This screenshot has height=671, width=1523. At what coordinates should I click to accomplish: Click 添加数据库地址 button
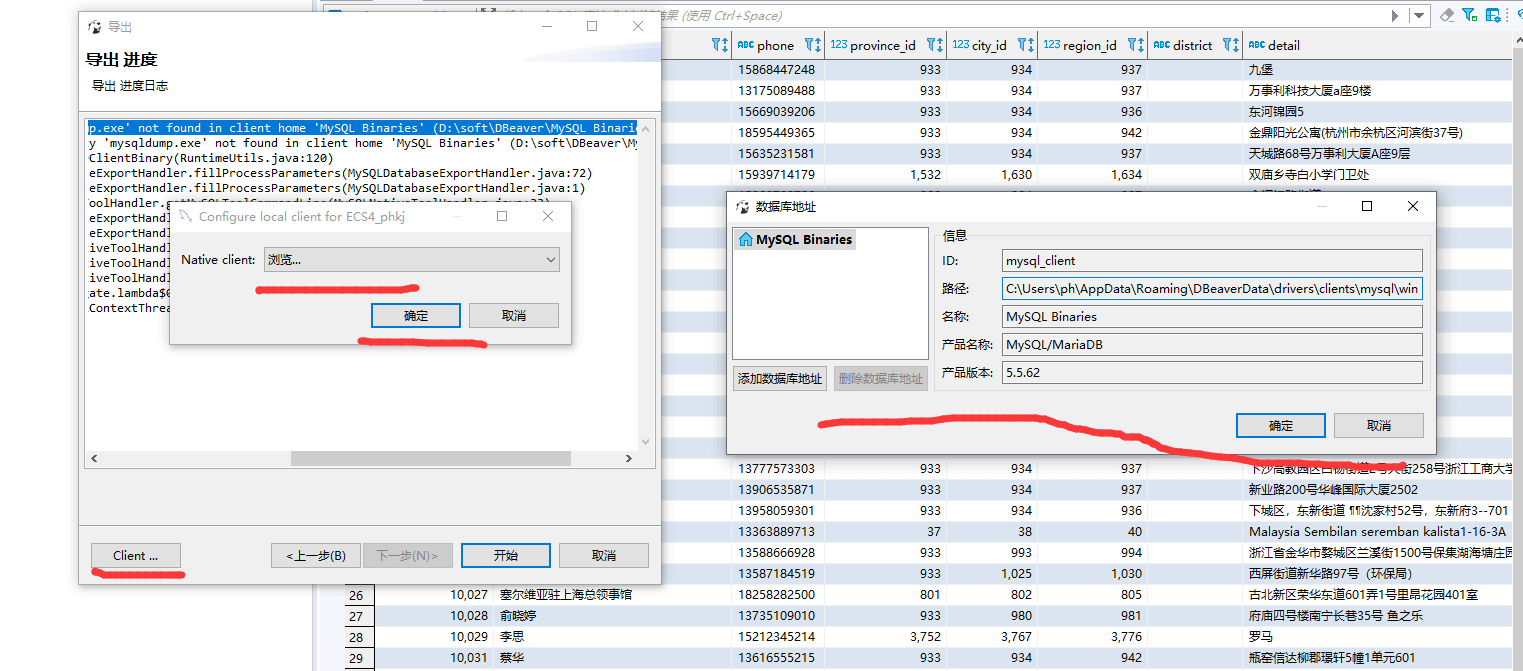pyautogui.click(x=780, y=379)
